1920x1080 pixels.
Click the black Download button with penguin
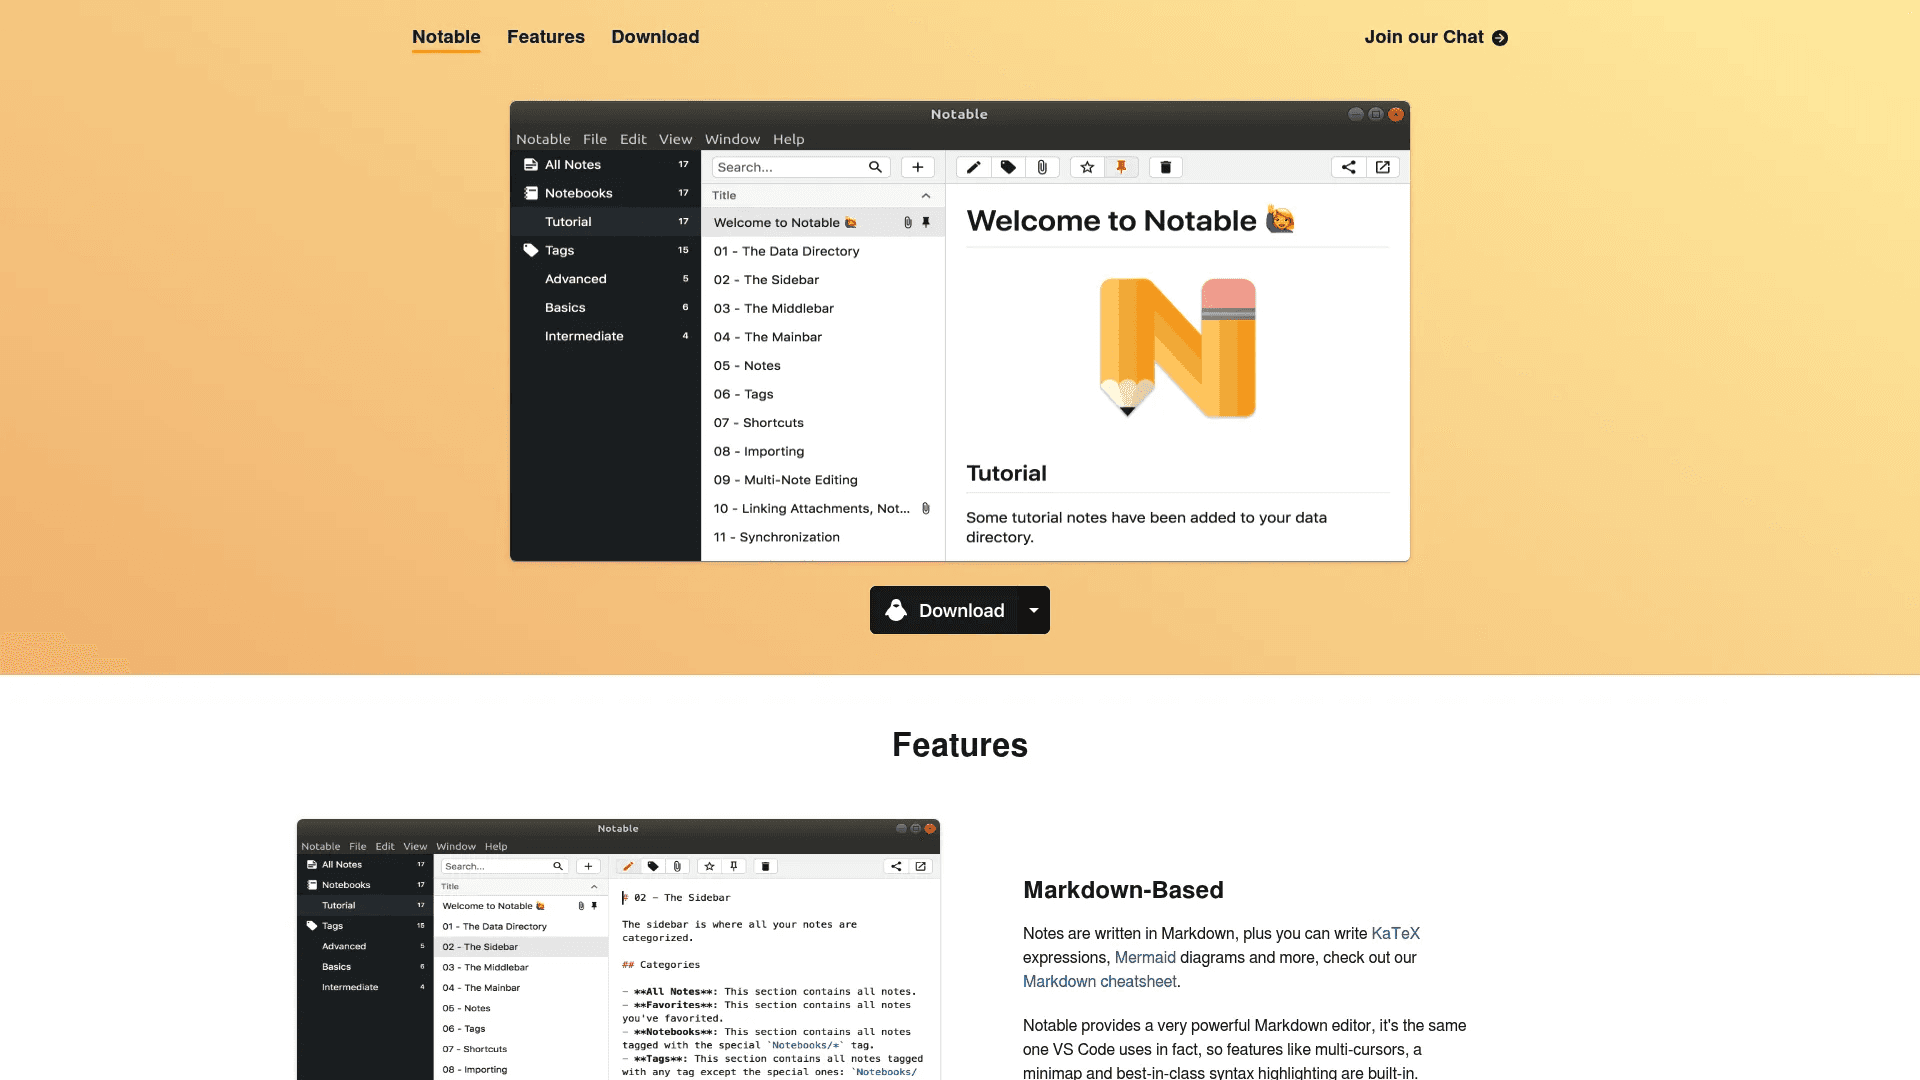[944, 610]
